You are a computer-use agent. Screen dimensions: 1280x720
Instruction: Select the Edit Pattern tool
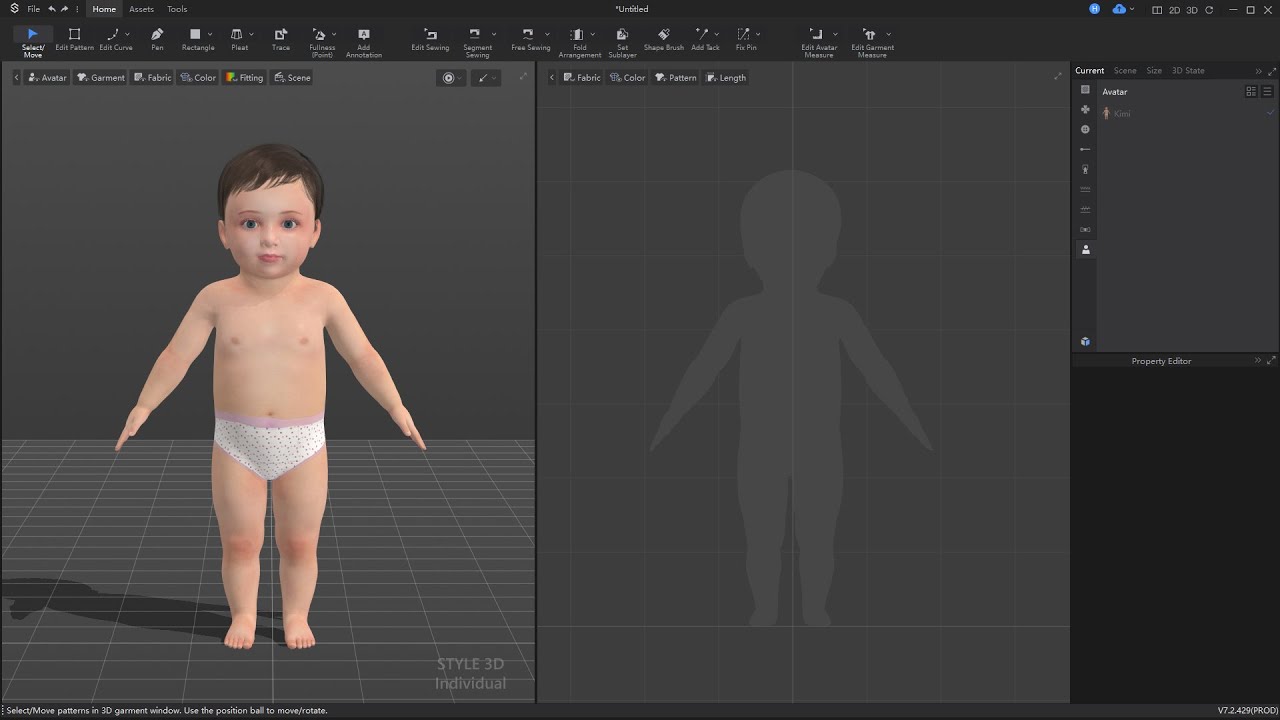74,40
